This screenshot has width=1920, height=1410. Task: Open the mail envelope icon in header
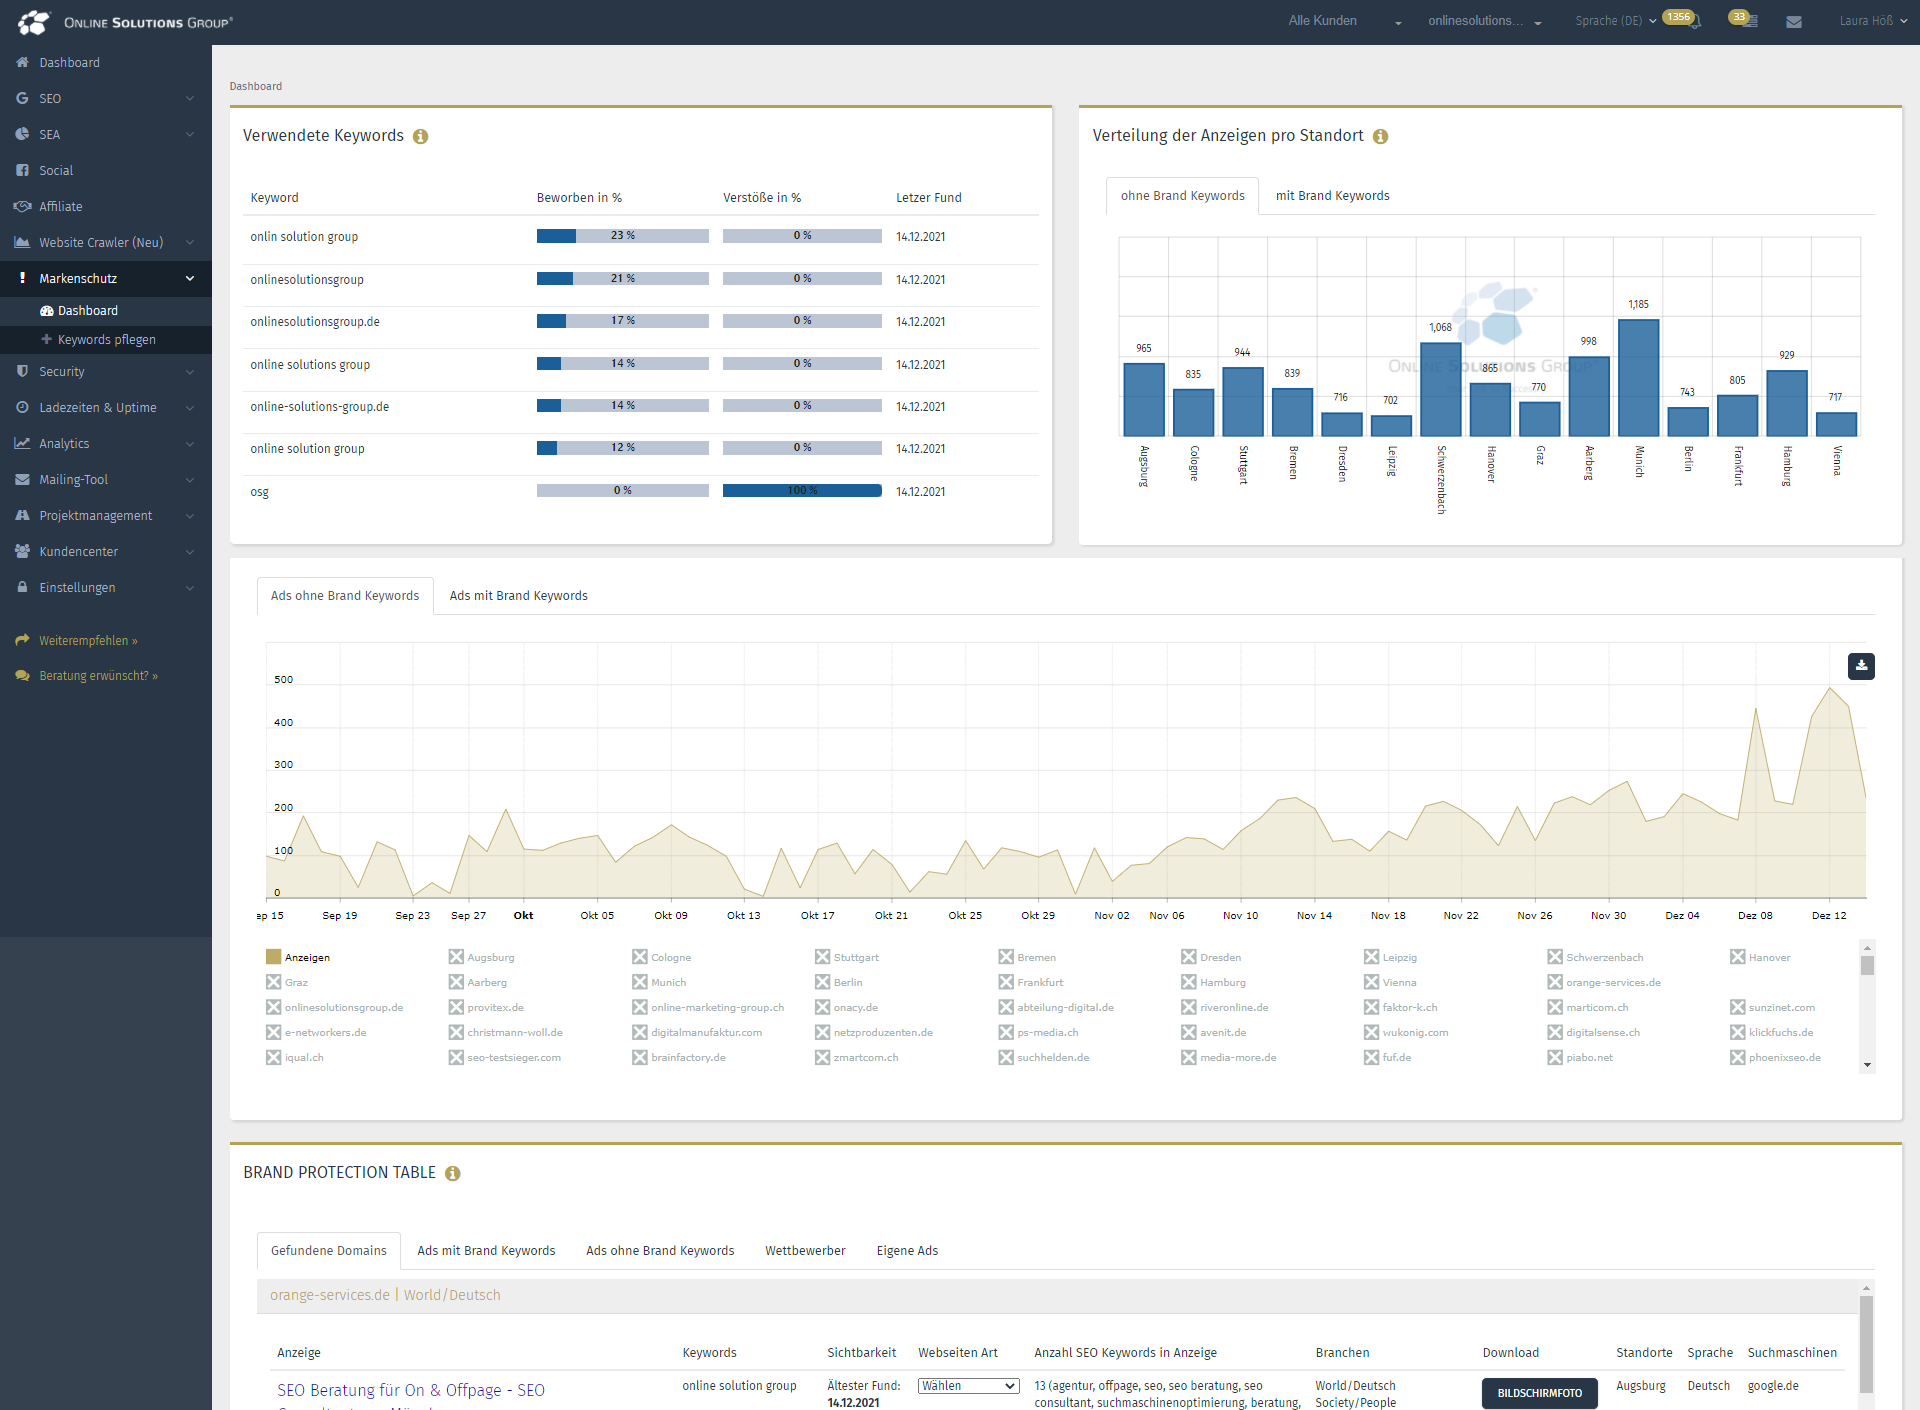[1793, 22]
